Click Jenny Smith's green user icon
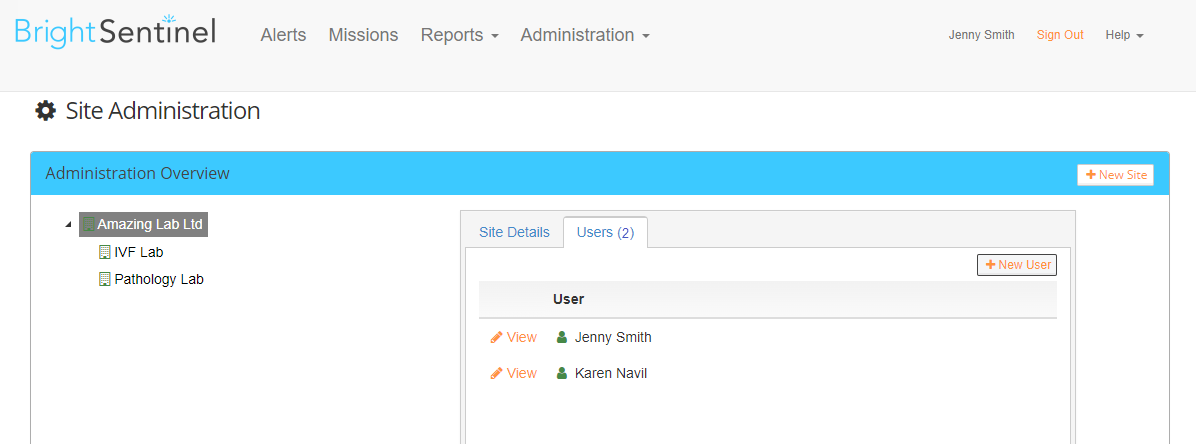 [562, 337]
